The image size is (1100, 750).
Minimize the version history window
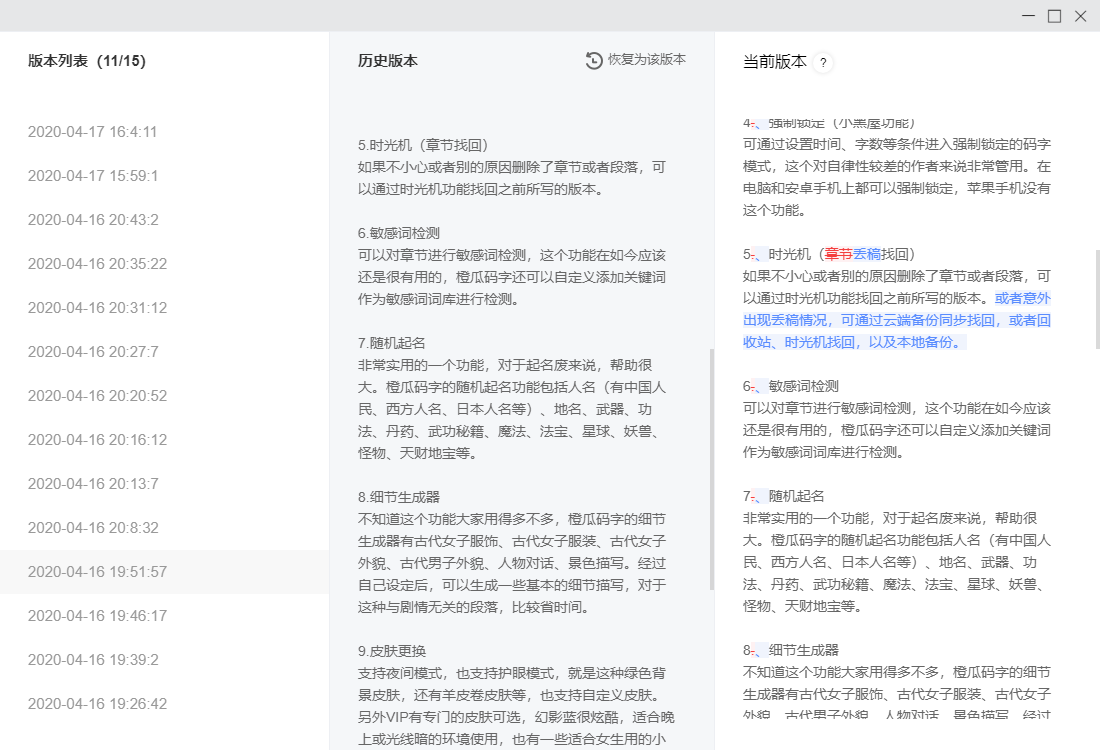tap(1028, 15)
